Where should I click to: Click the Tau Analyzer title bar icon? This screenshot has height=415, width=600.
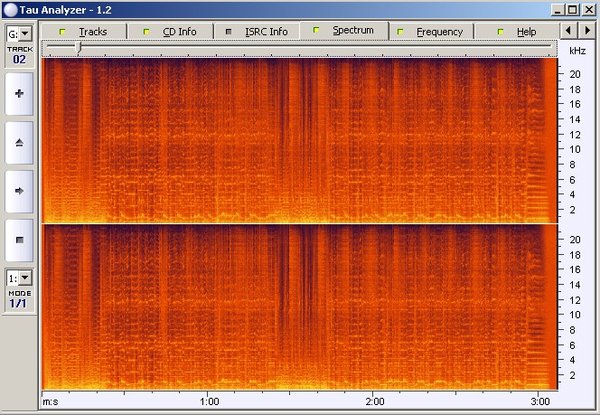click(x=10, y=10)
